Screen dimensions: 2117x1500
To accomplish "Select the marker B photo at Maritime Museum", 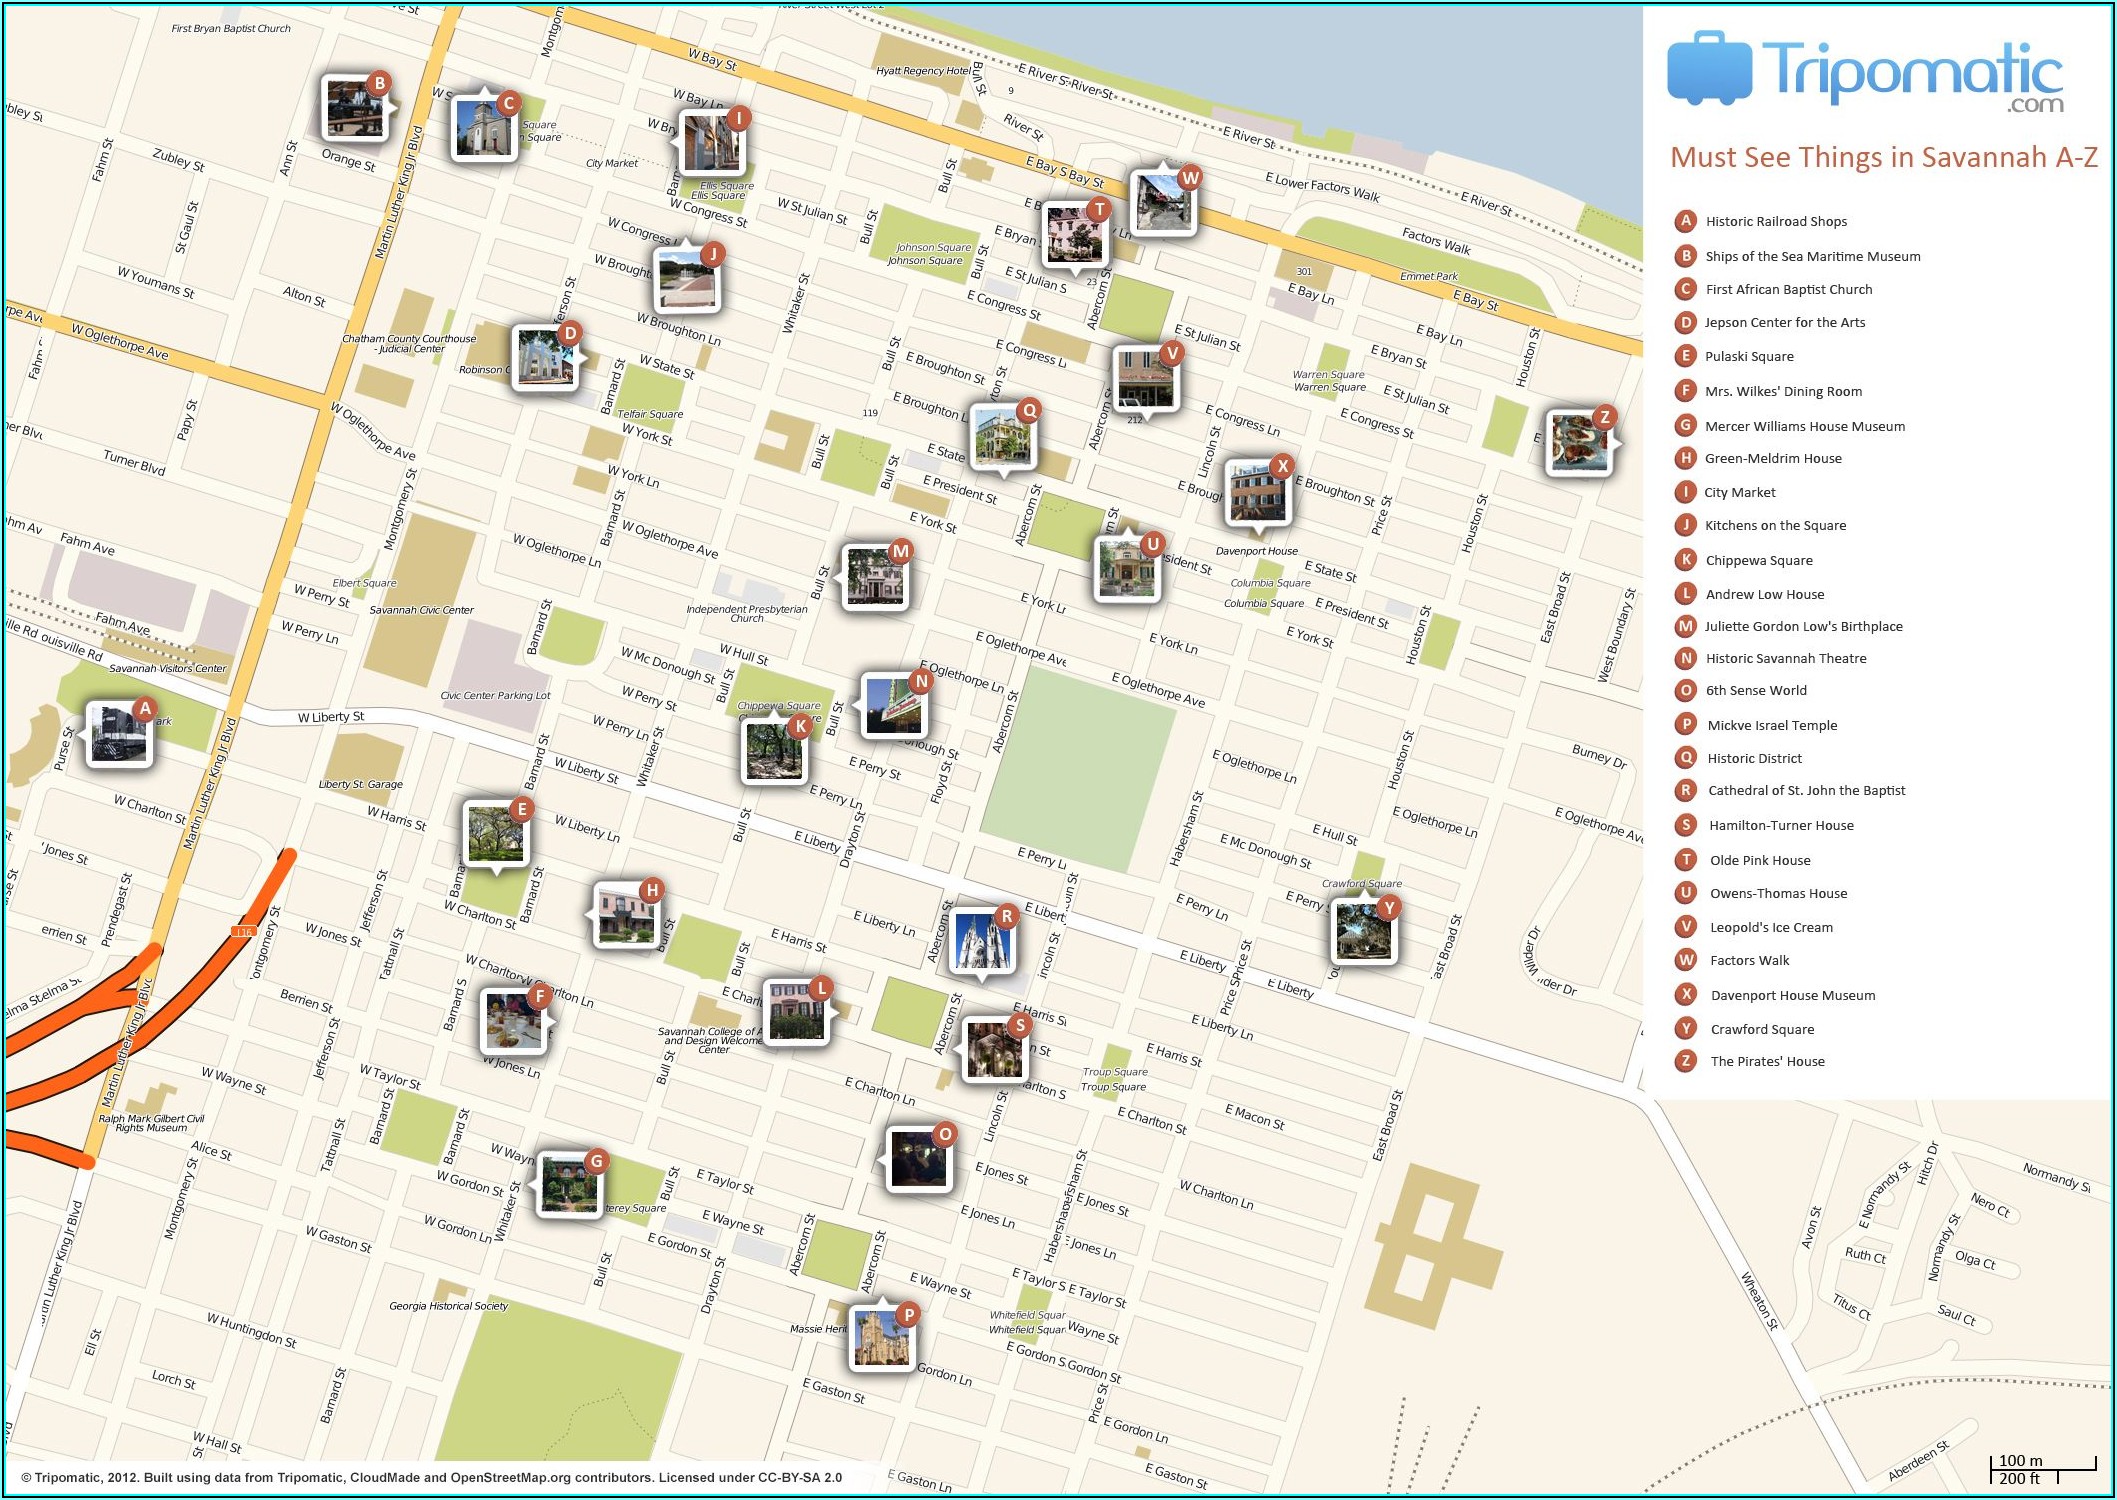I will click(x=354, y=108).
